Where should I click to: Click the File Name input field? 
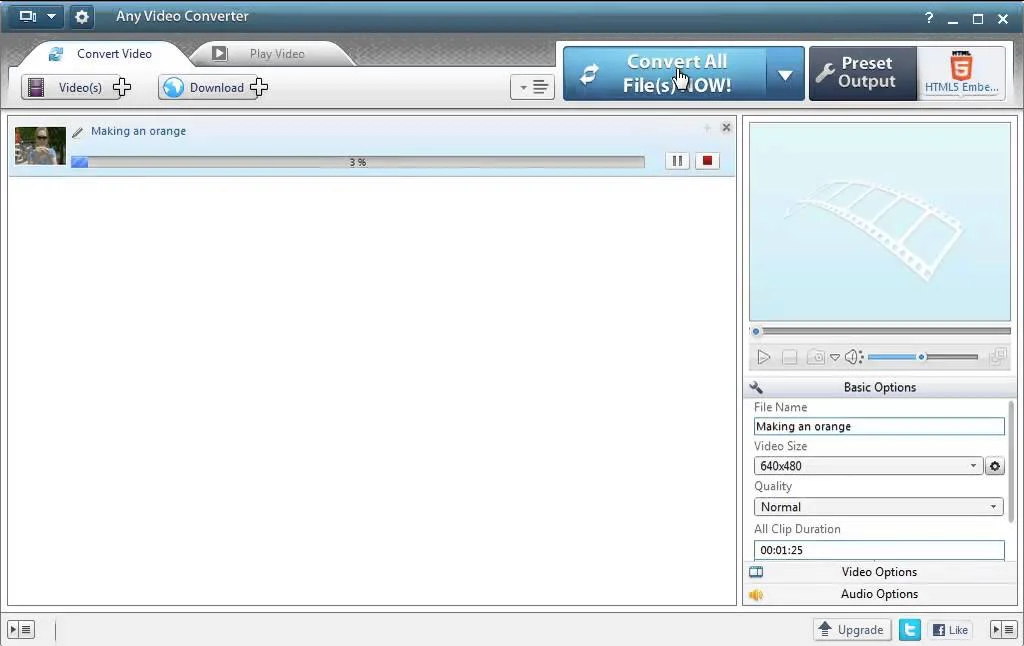point(879,427)
